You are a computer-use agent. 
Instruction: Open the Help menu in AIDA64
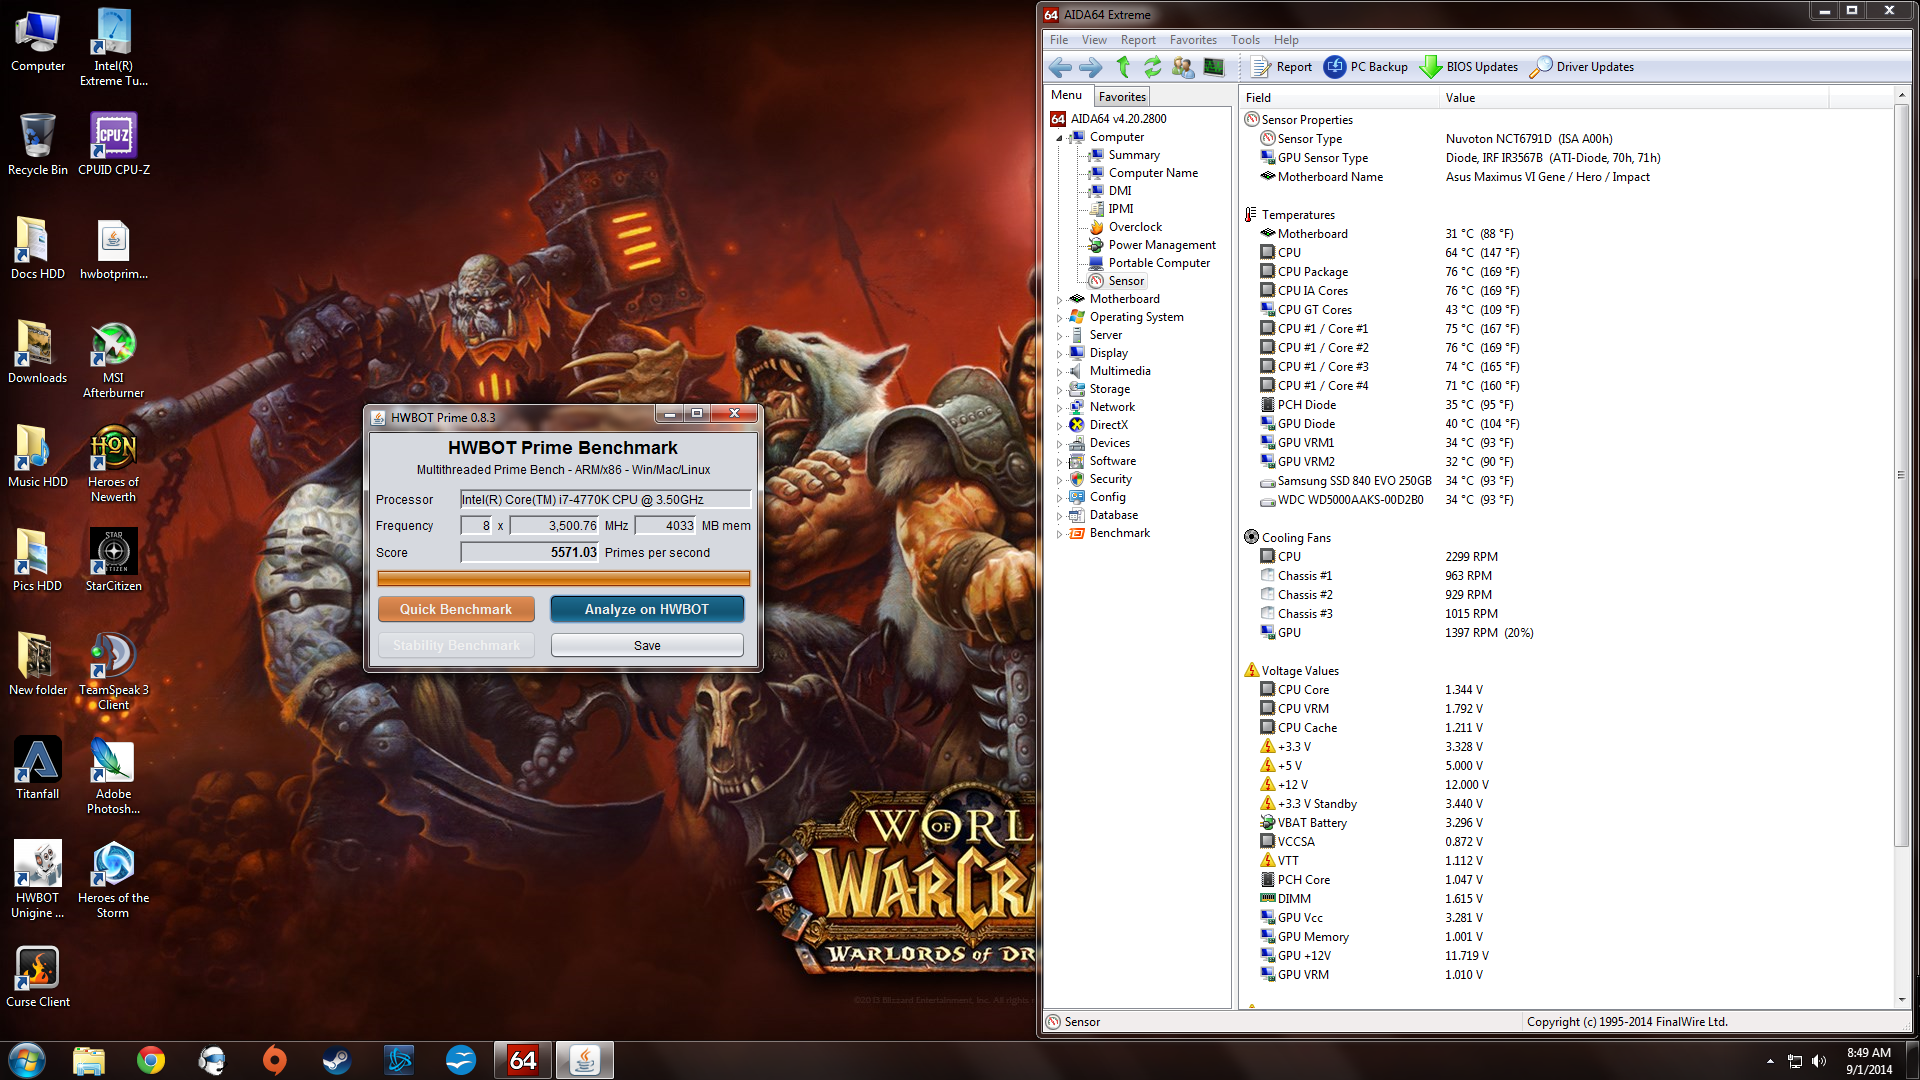pyautogui.click(x=1286, y=40)
